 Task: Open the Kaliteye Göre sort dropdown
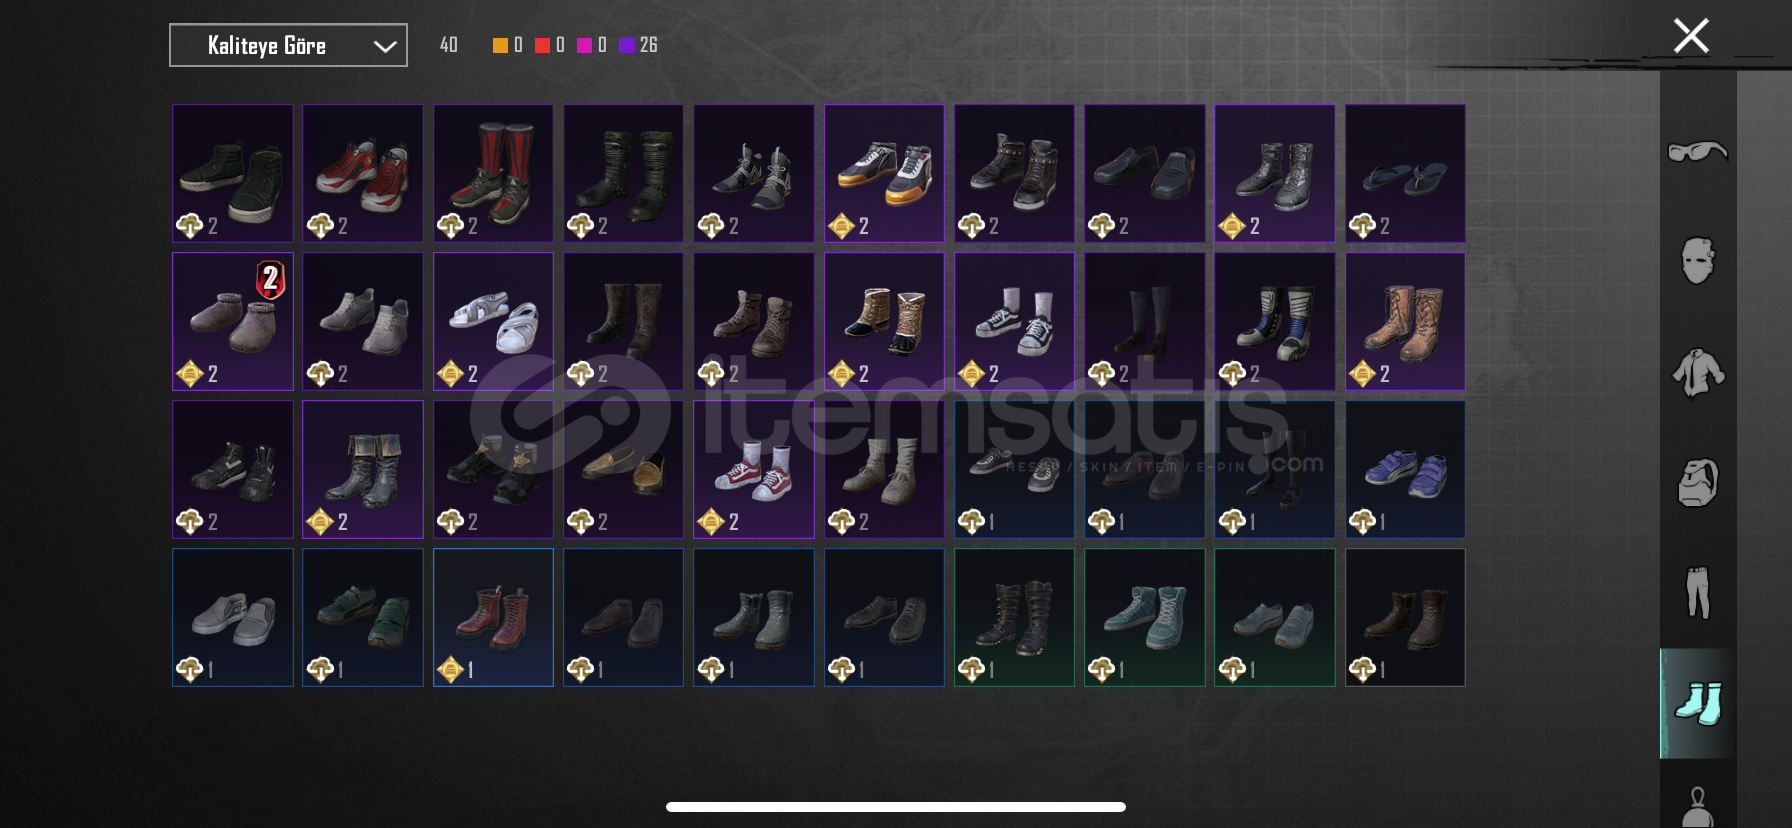pos(288,45)
